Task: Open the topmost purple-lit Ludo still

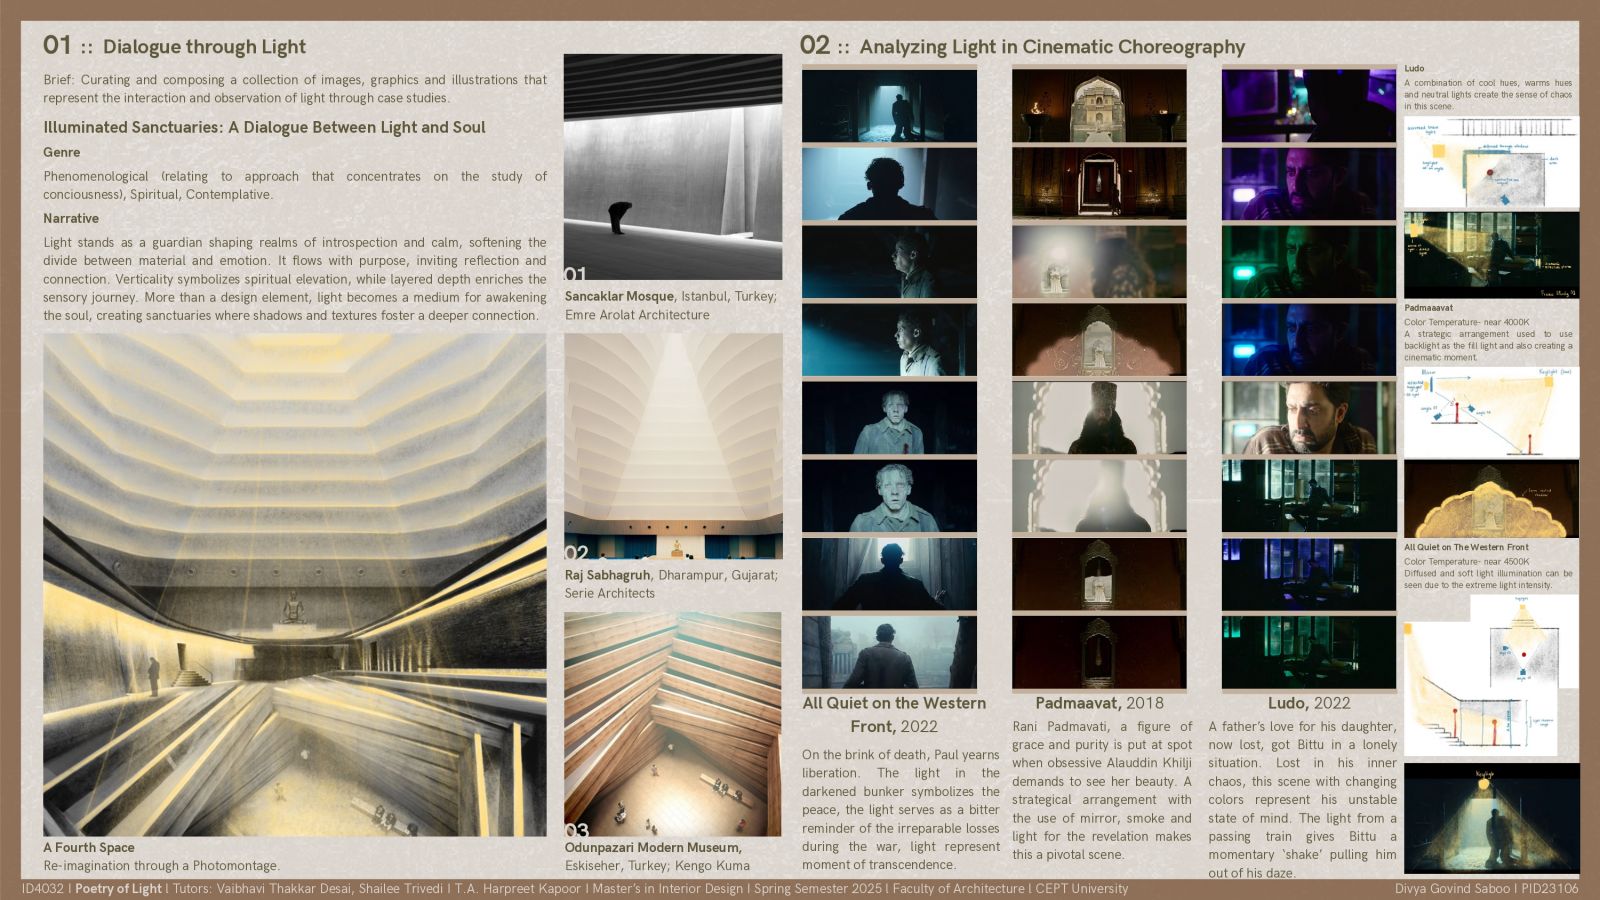Action: coord(1309,105)
